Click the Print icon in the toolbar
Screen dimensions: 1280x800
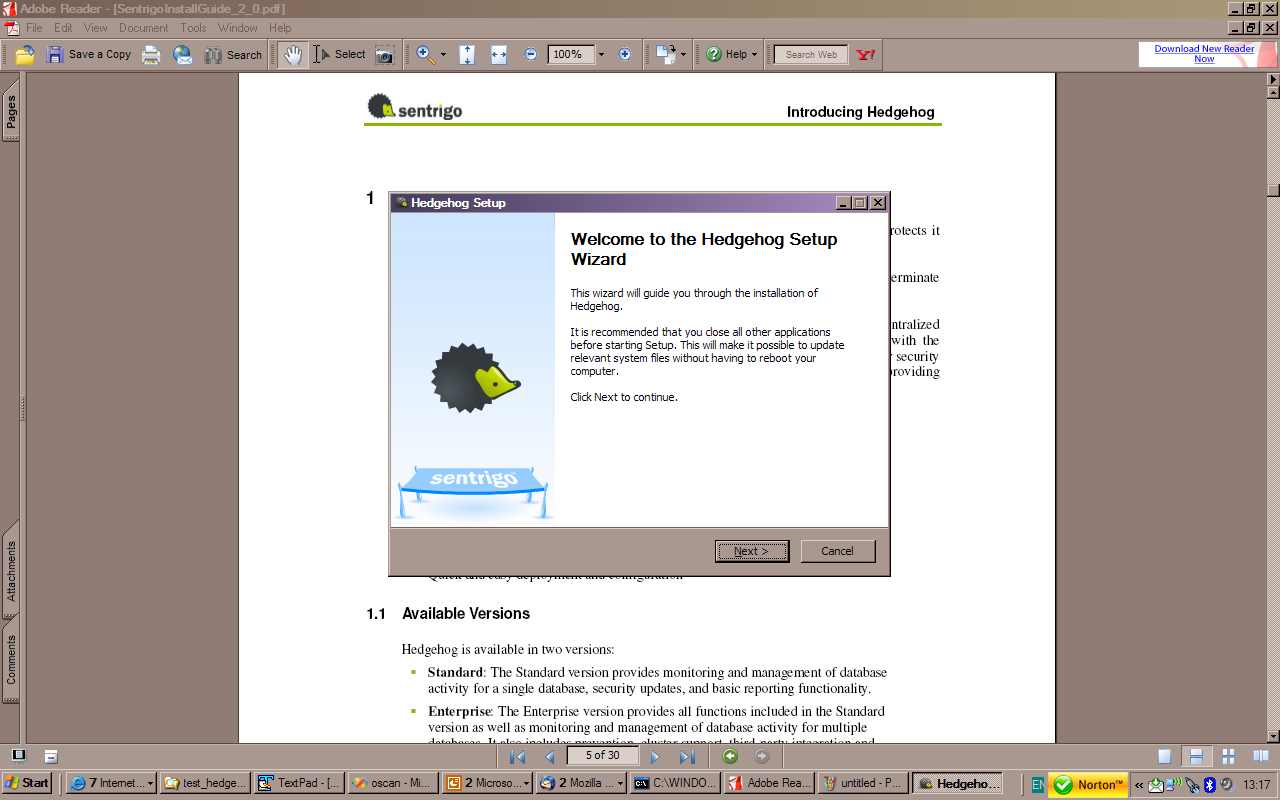(x=151, y=55)
